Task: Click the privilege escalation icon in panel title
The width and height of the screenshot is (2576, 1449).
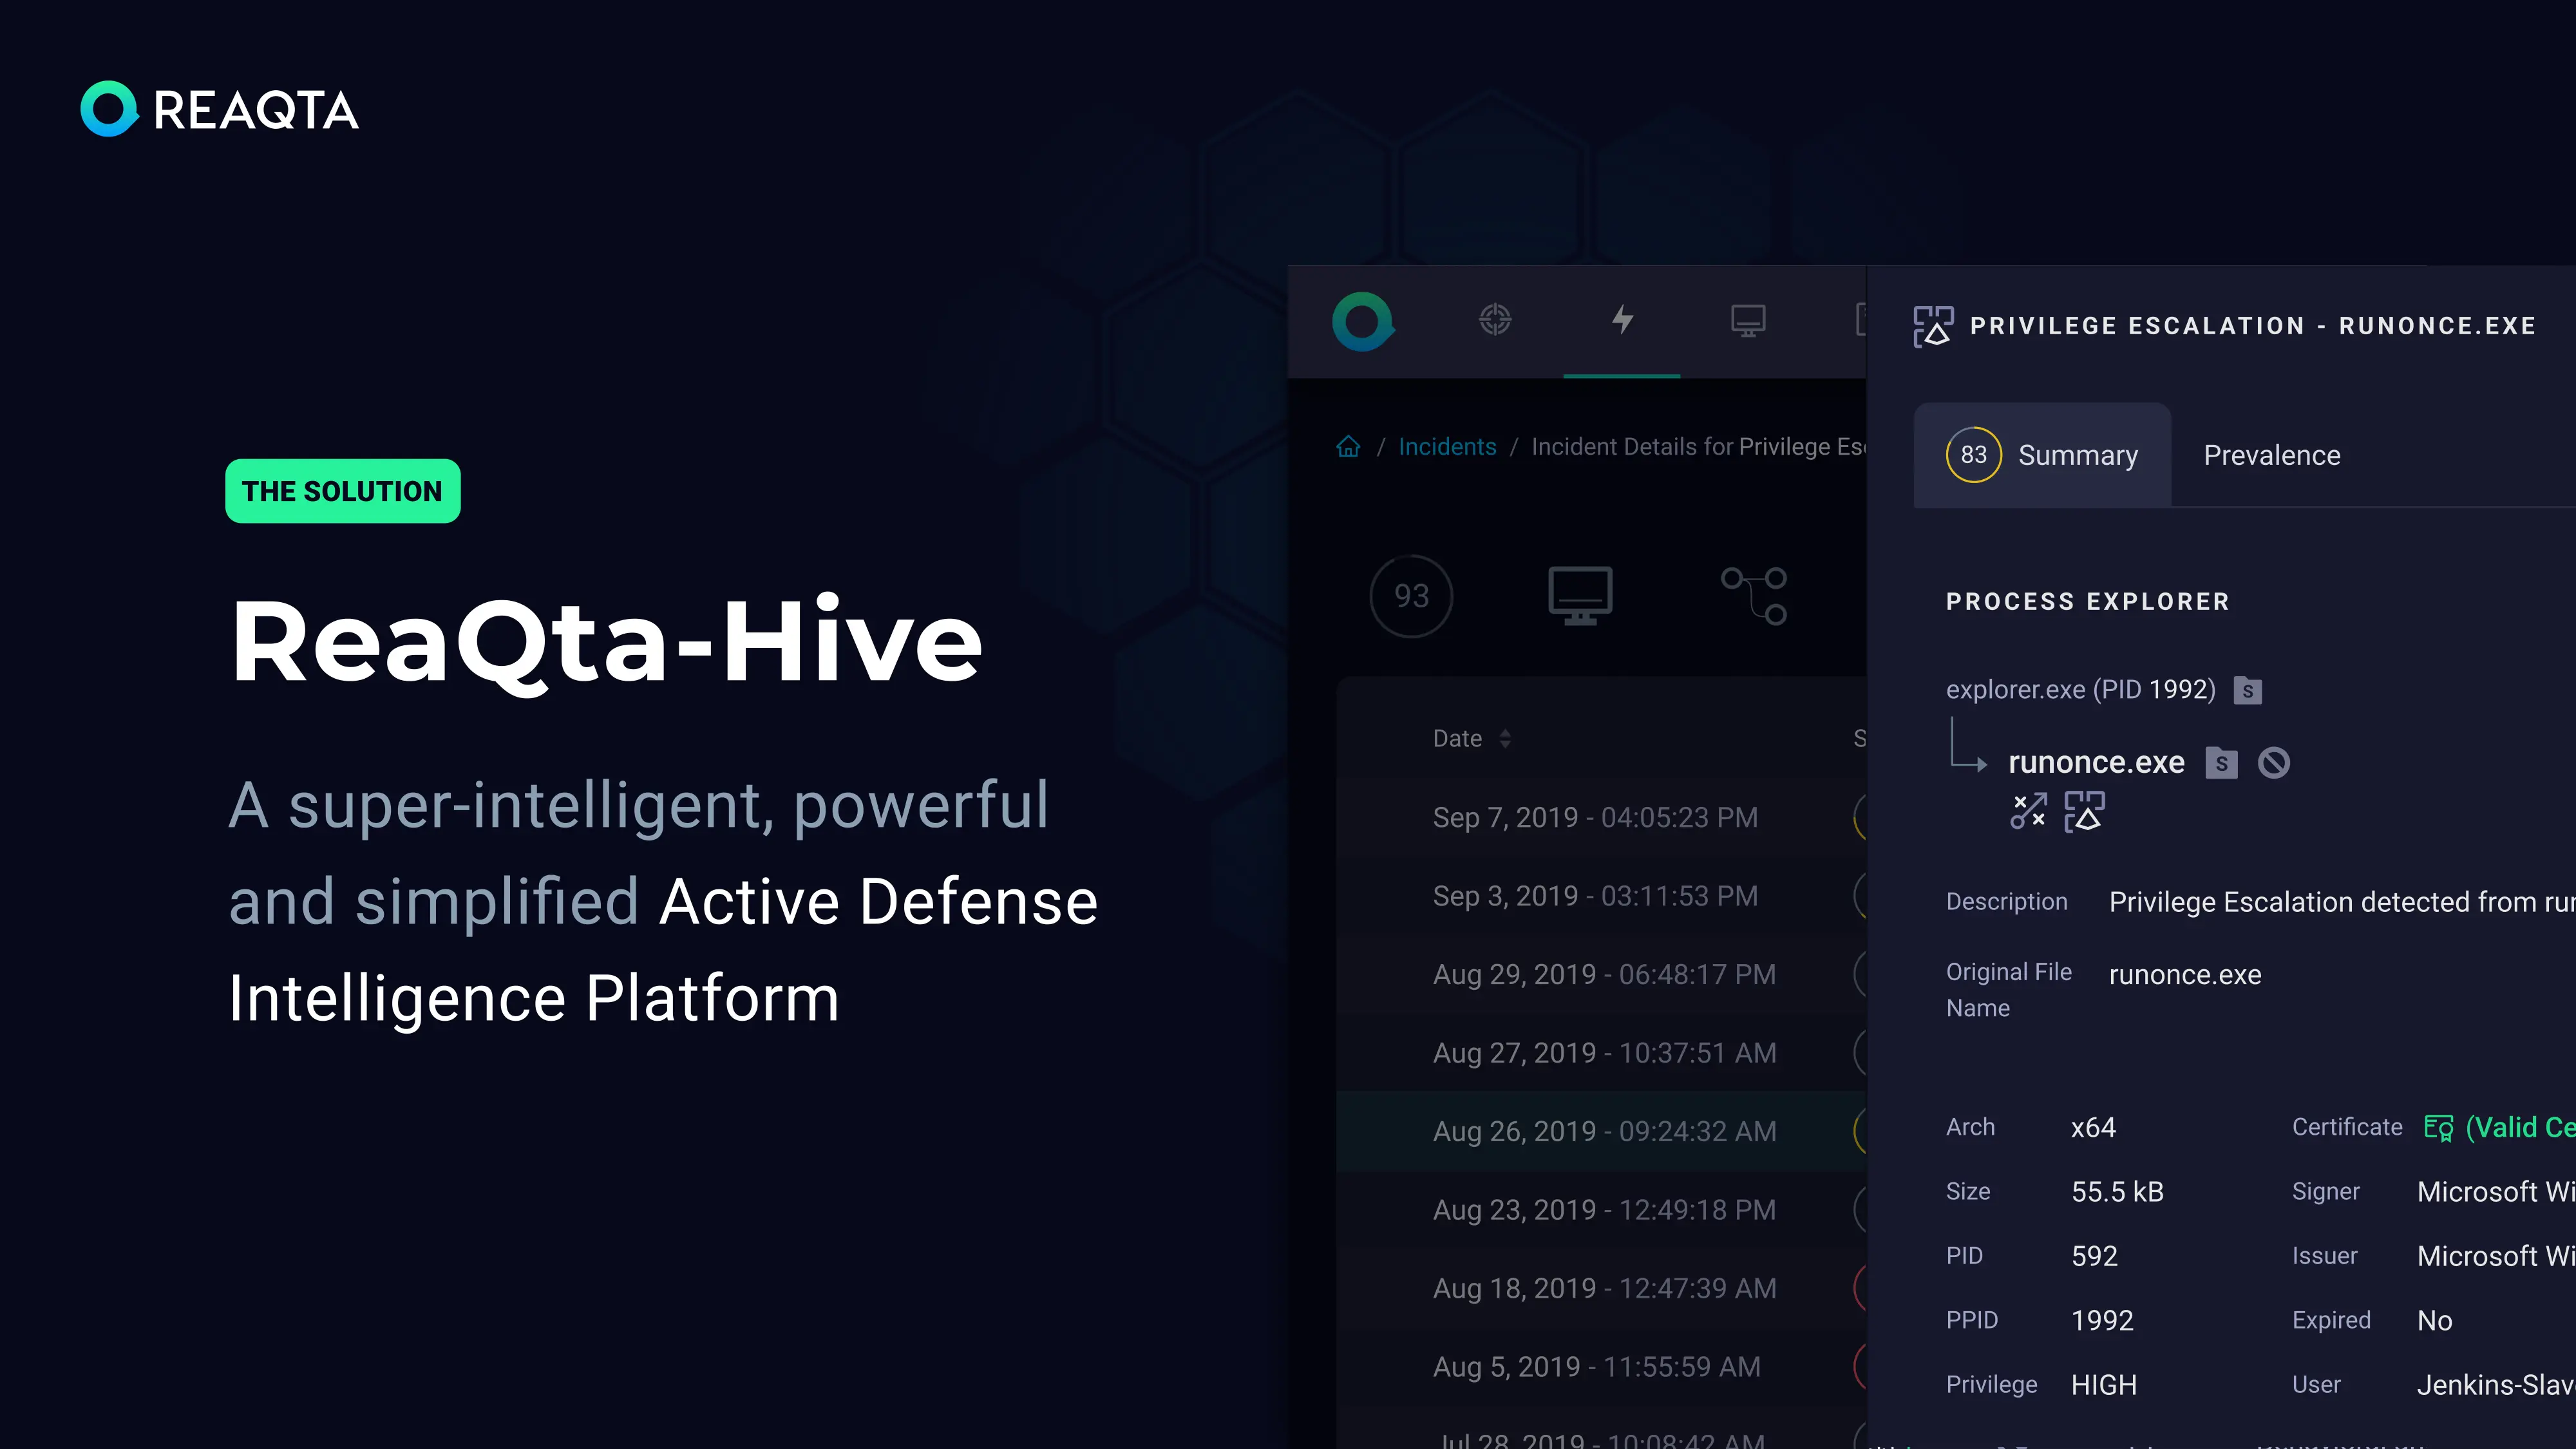Action: pyautogui.click(x=1933, y=326)
